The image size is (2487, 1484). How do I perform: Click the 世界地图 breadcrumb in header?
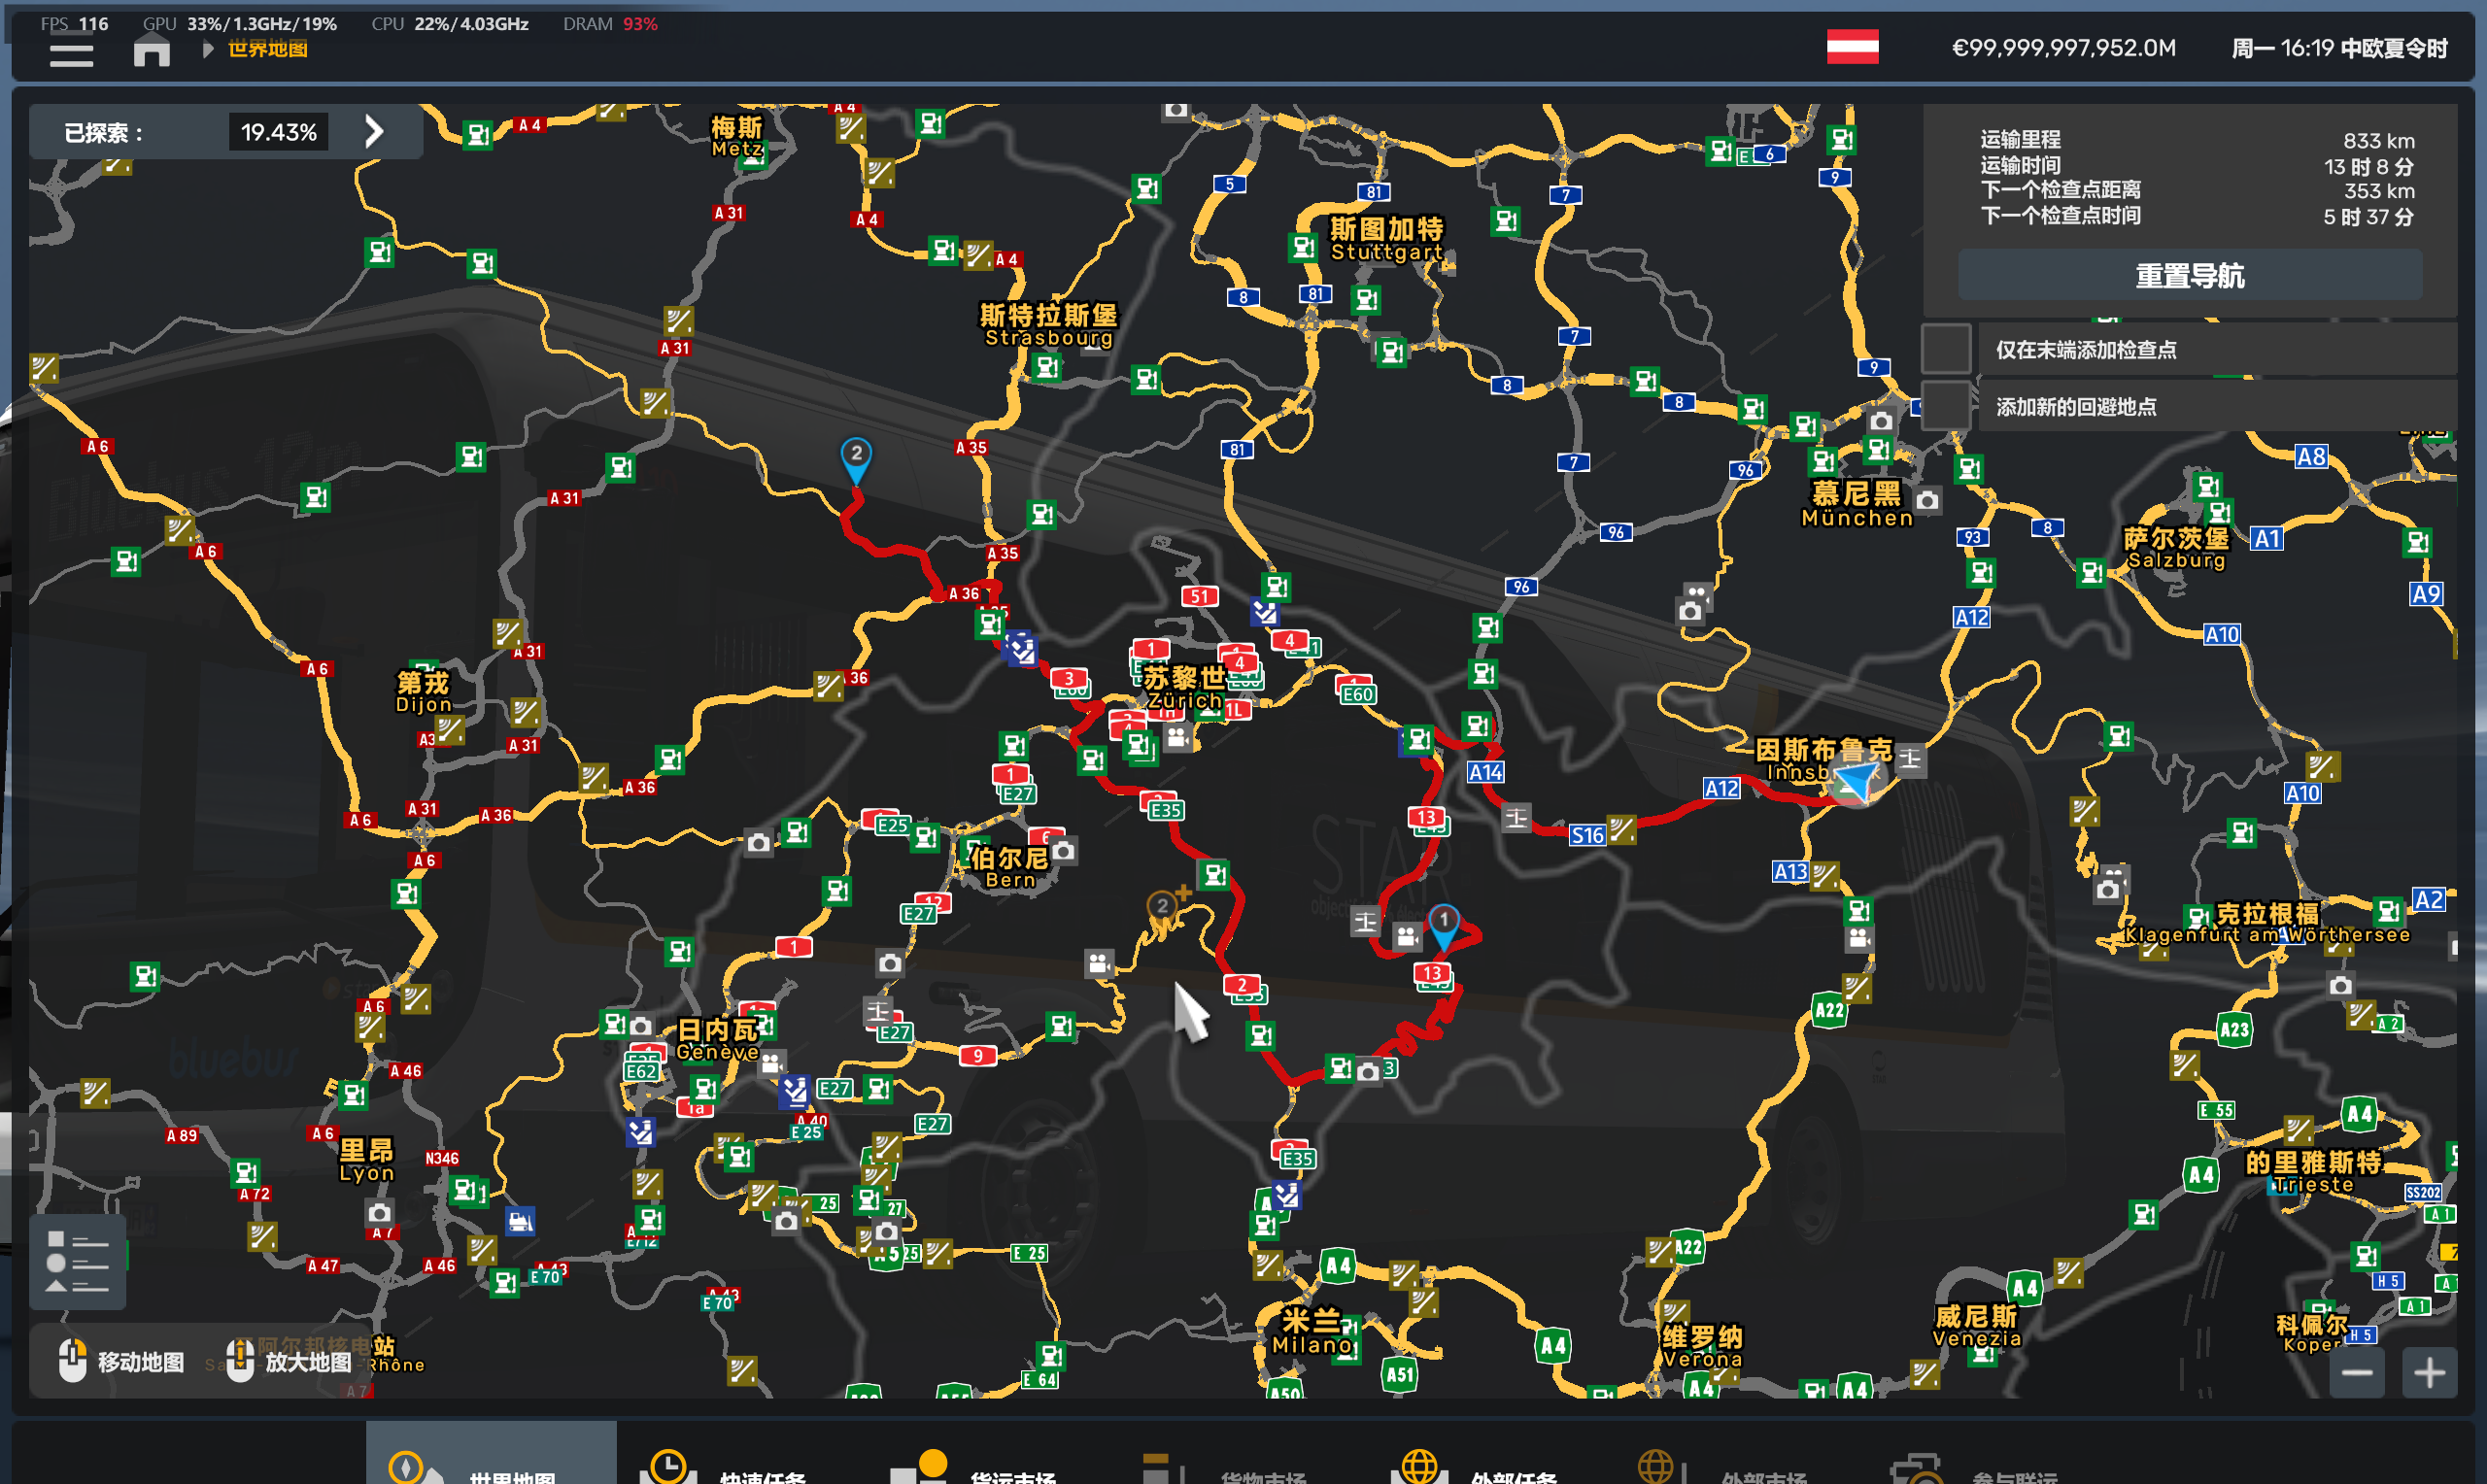[267, 49]
